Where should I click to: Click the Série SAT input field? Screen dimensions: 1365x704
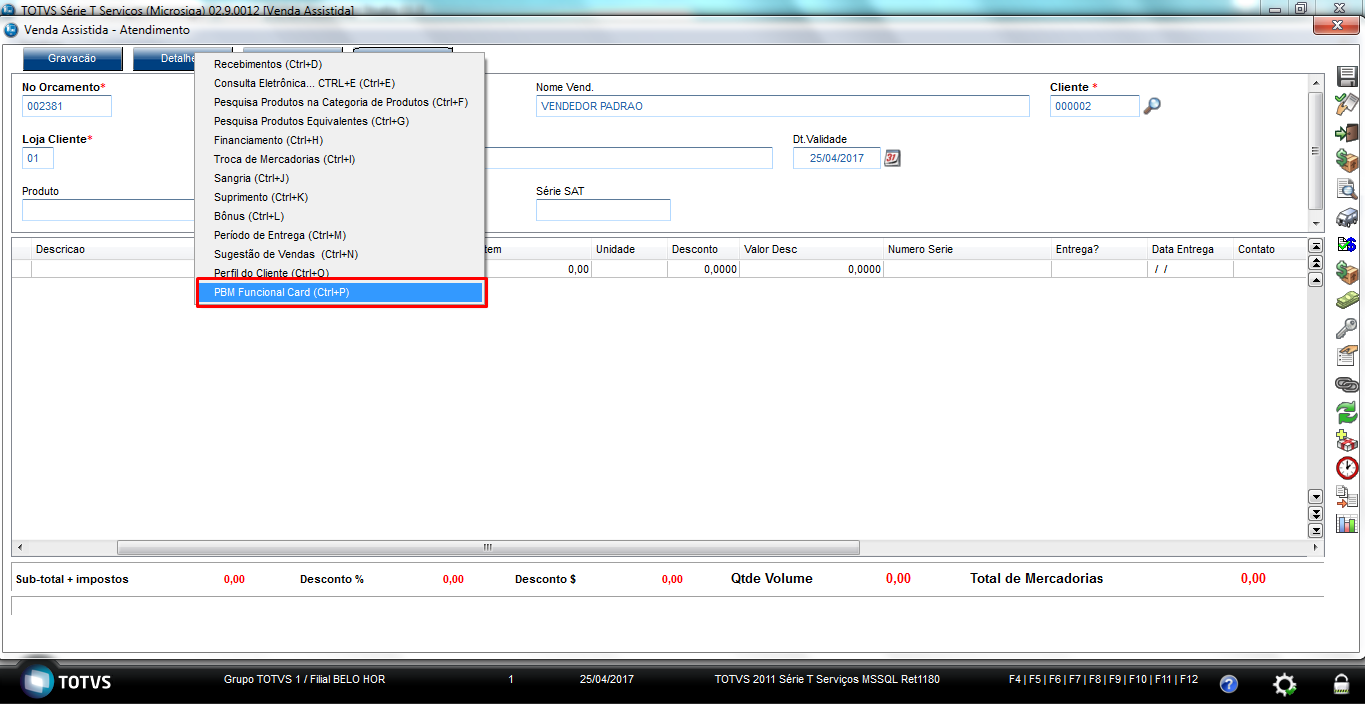603,210
